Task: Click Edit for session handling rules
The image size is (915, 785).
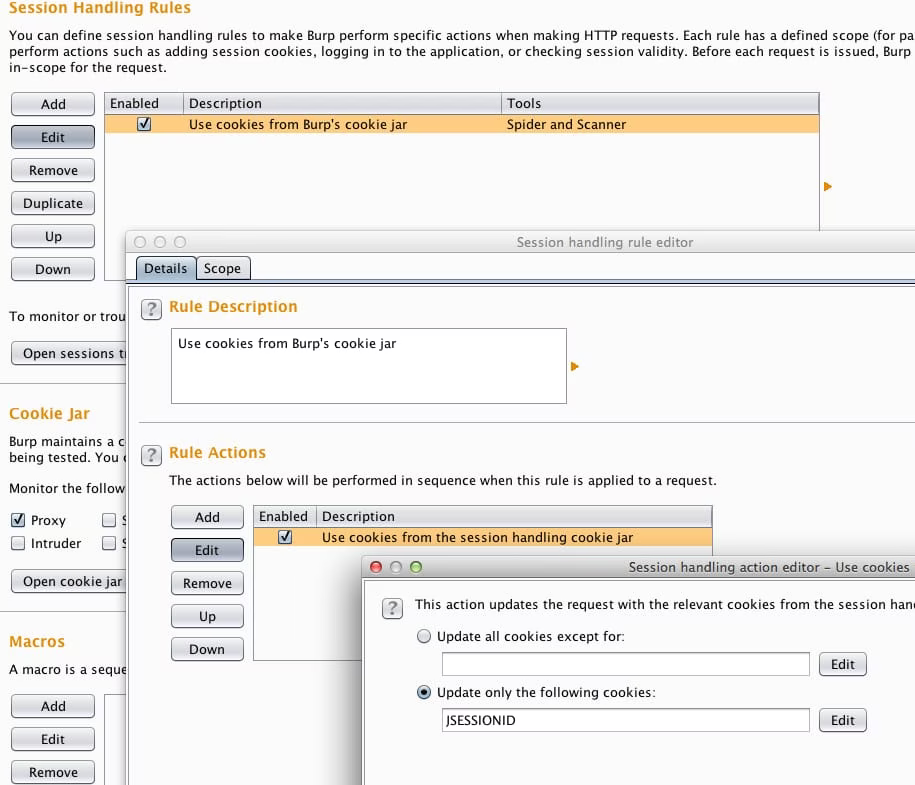Action: [x=53, y=137]
